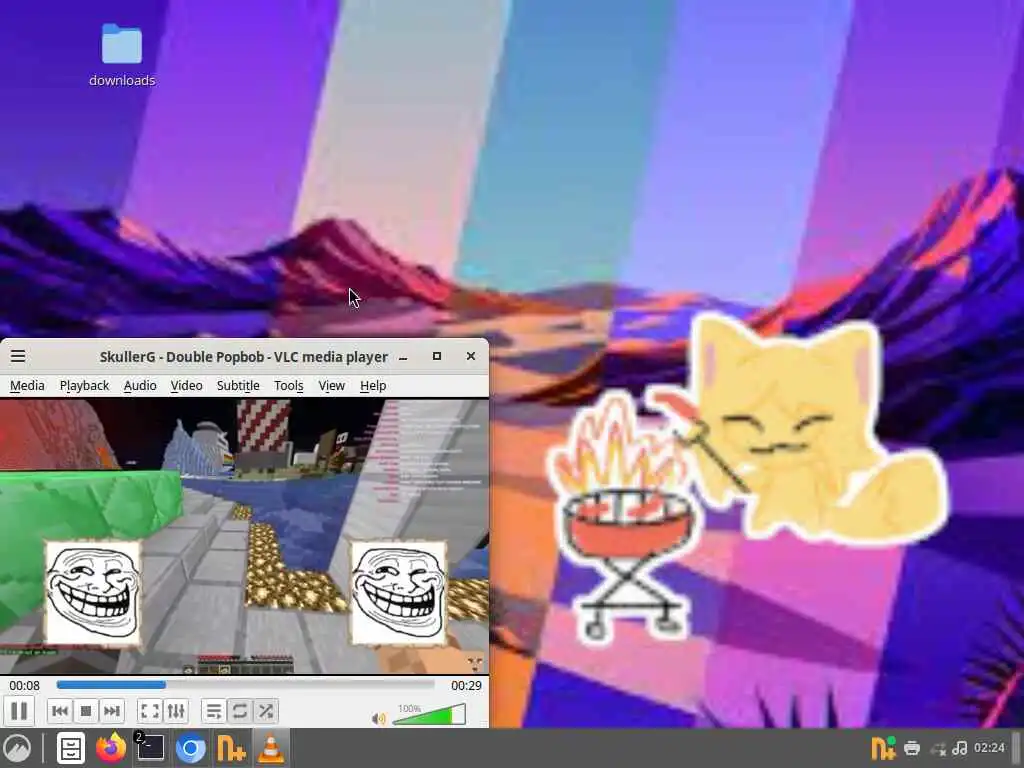Open the start menu mountain icon
1024x768 pixels.
[17, 748]
